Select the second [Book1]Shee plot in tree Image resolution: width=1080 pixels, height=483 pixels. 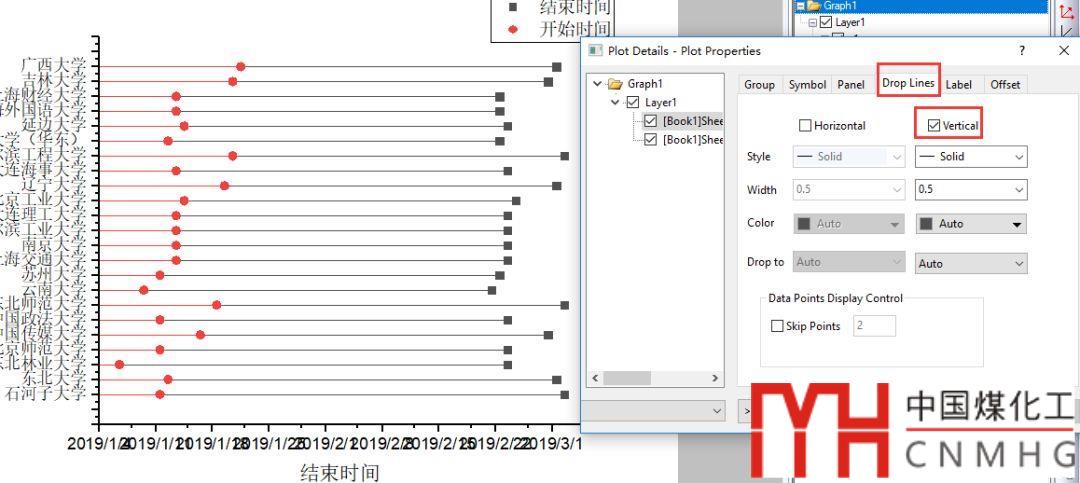tap(692, 139)
